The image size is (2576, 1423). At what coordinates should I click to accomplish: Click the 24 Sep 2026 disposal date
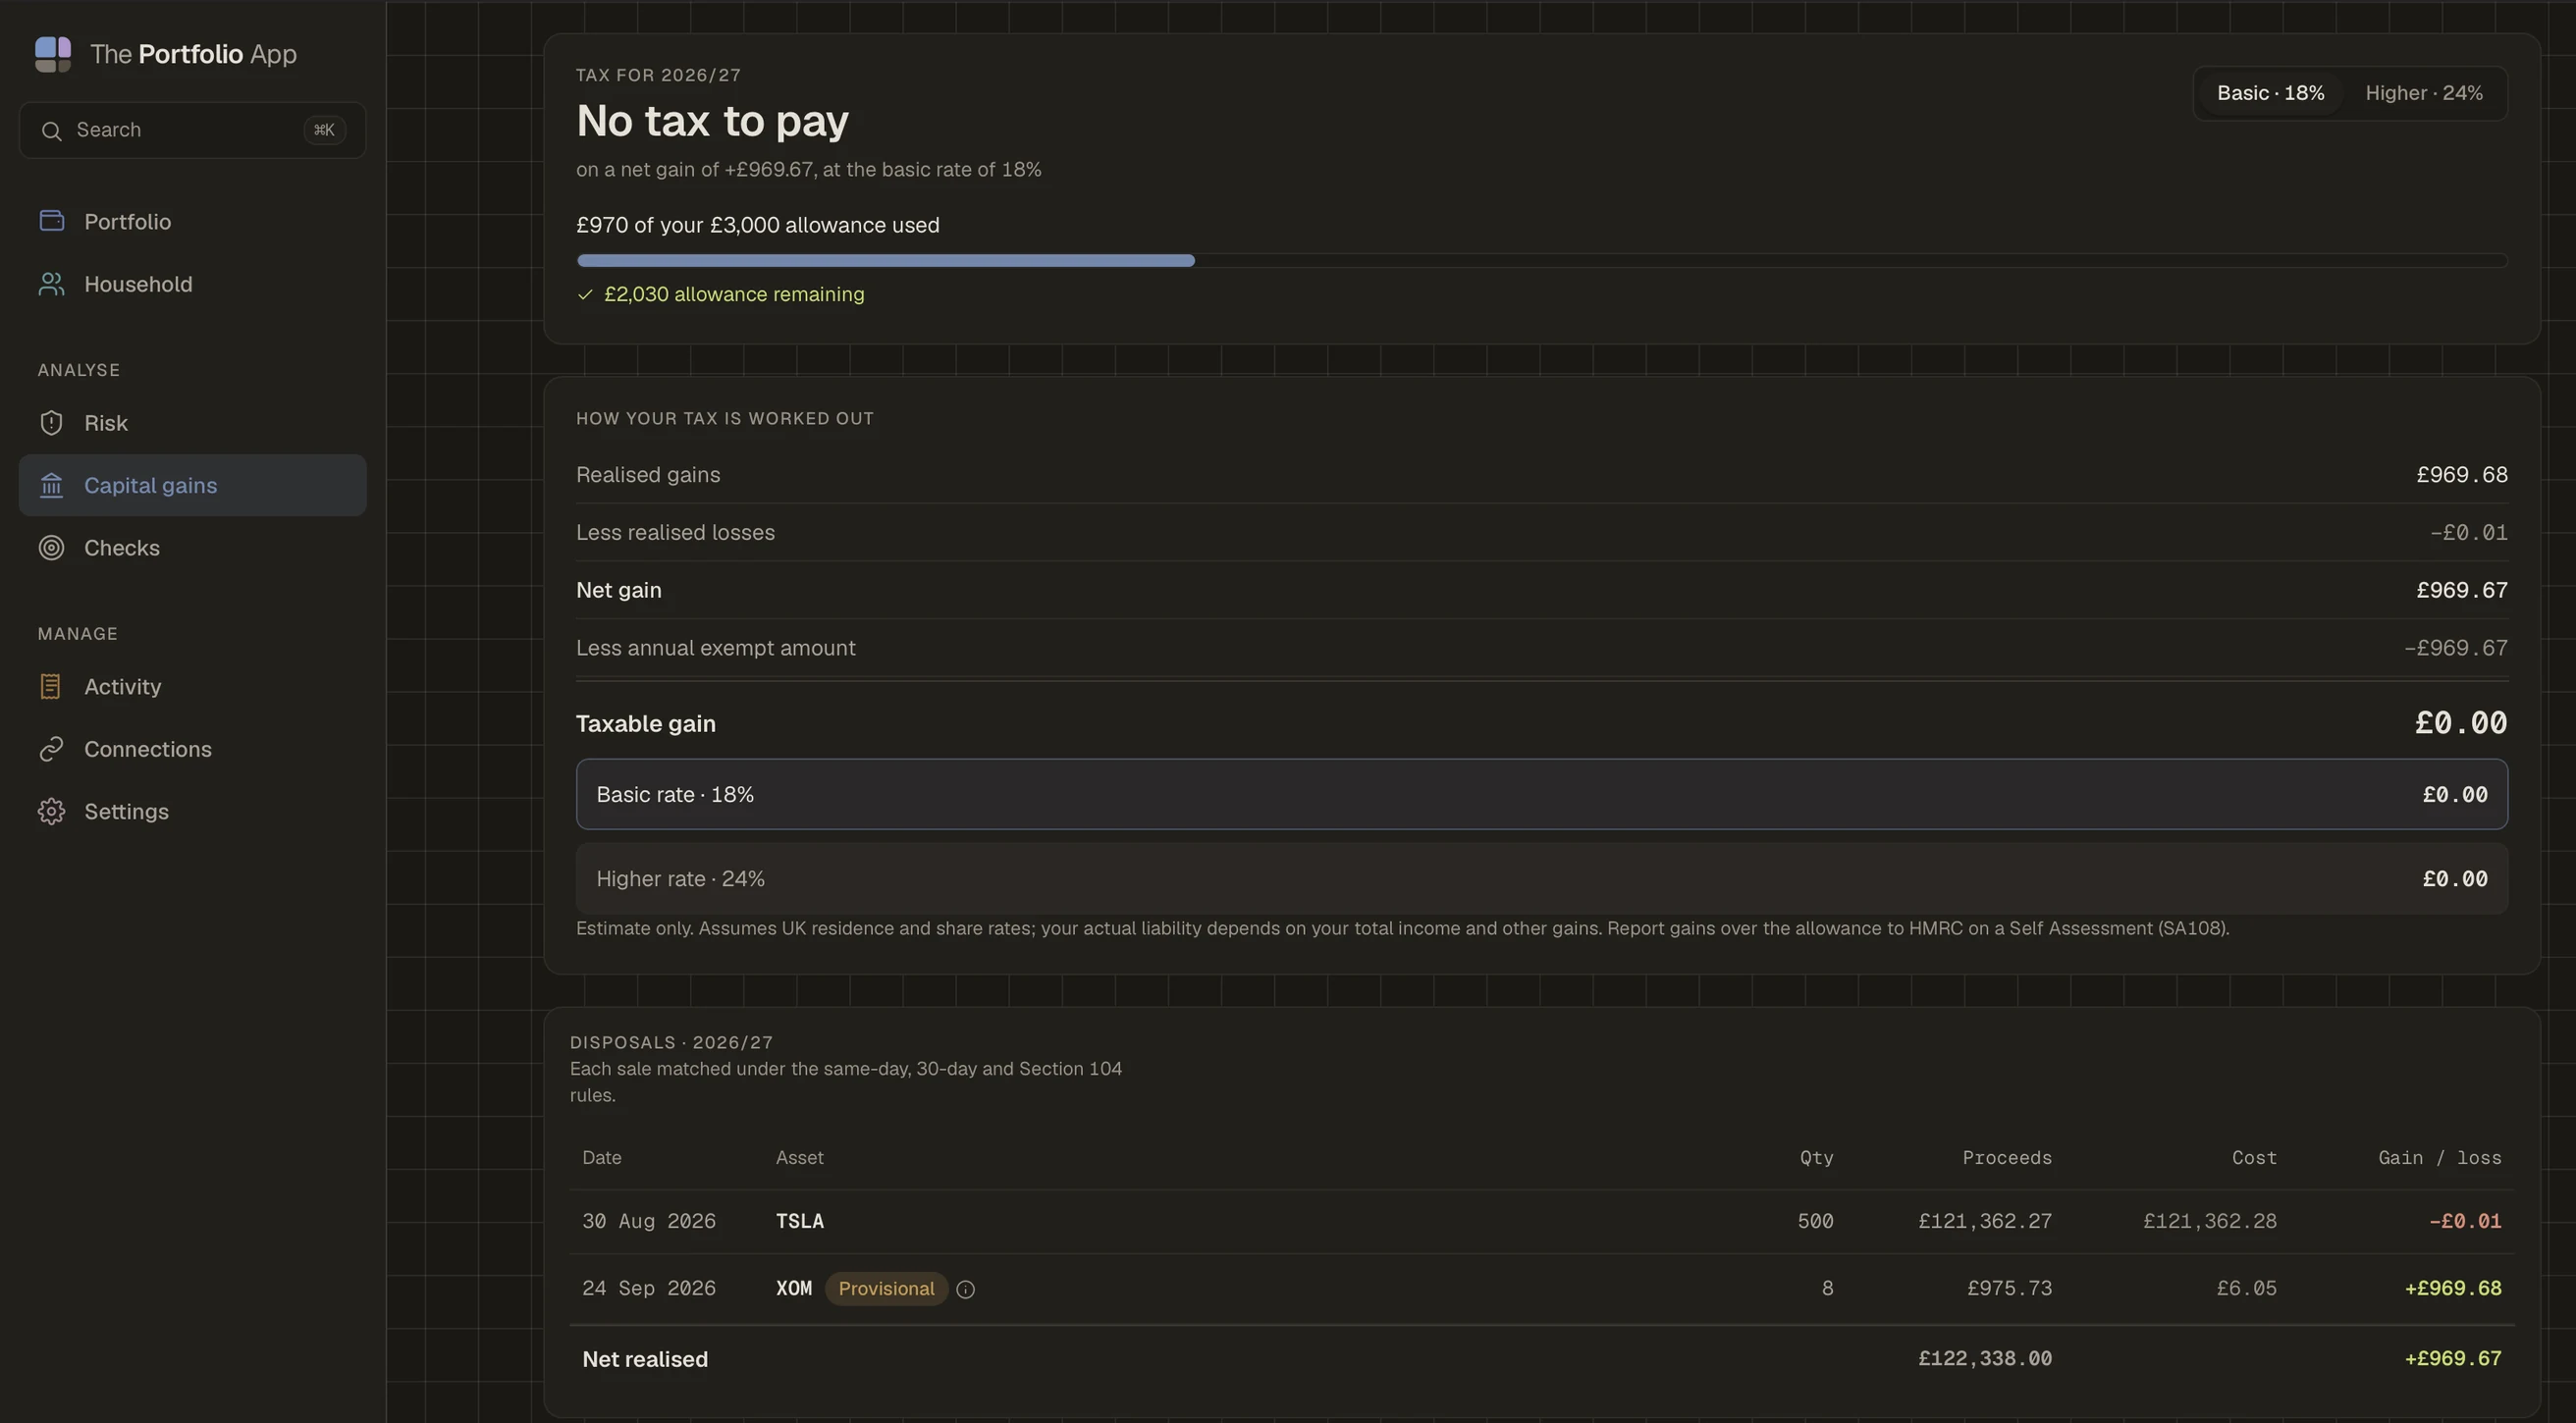(x=649, y=1289)
